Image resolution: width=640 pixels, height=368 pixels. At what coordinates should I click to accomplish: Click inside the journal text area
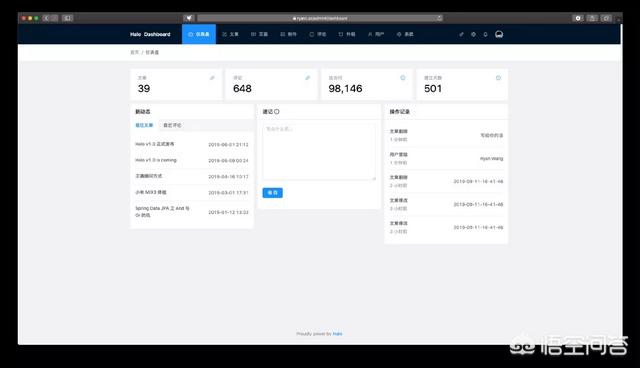319,152
